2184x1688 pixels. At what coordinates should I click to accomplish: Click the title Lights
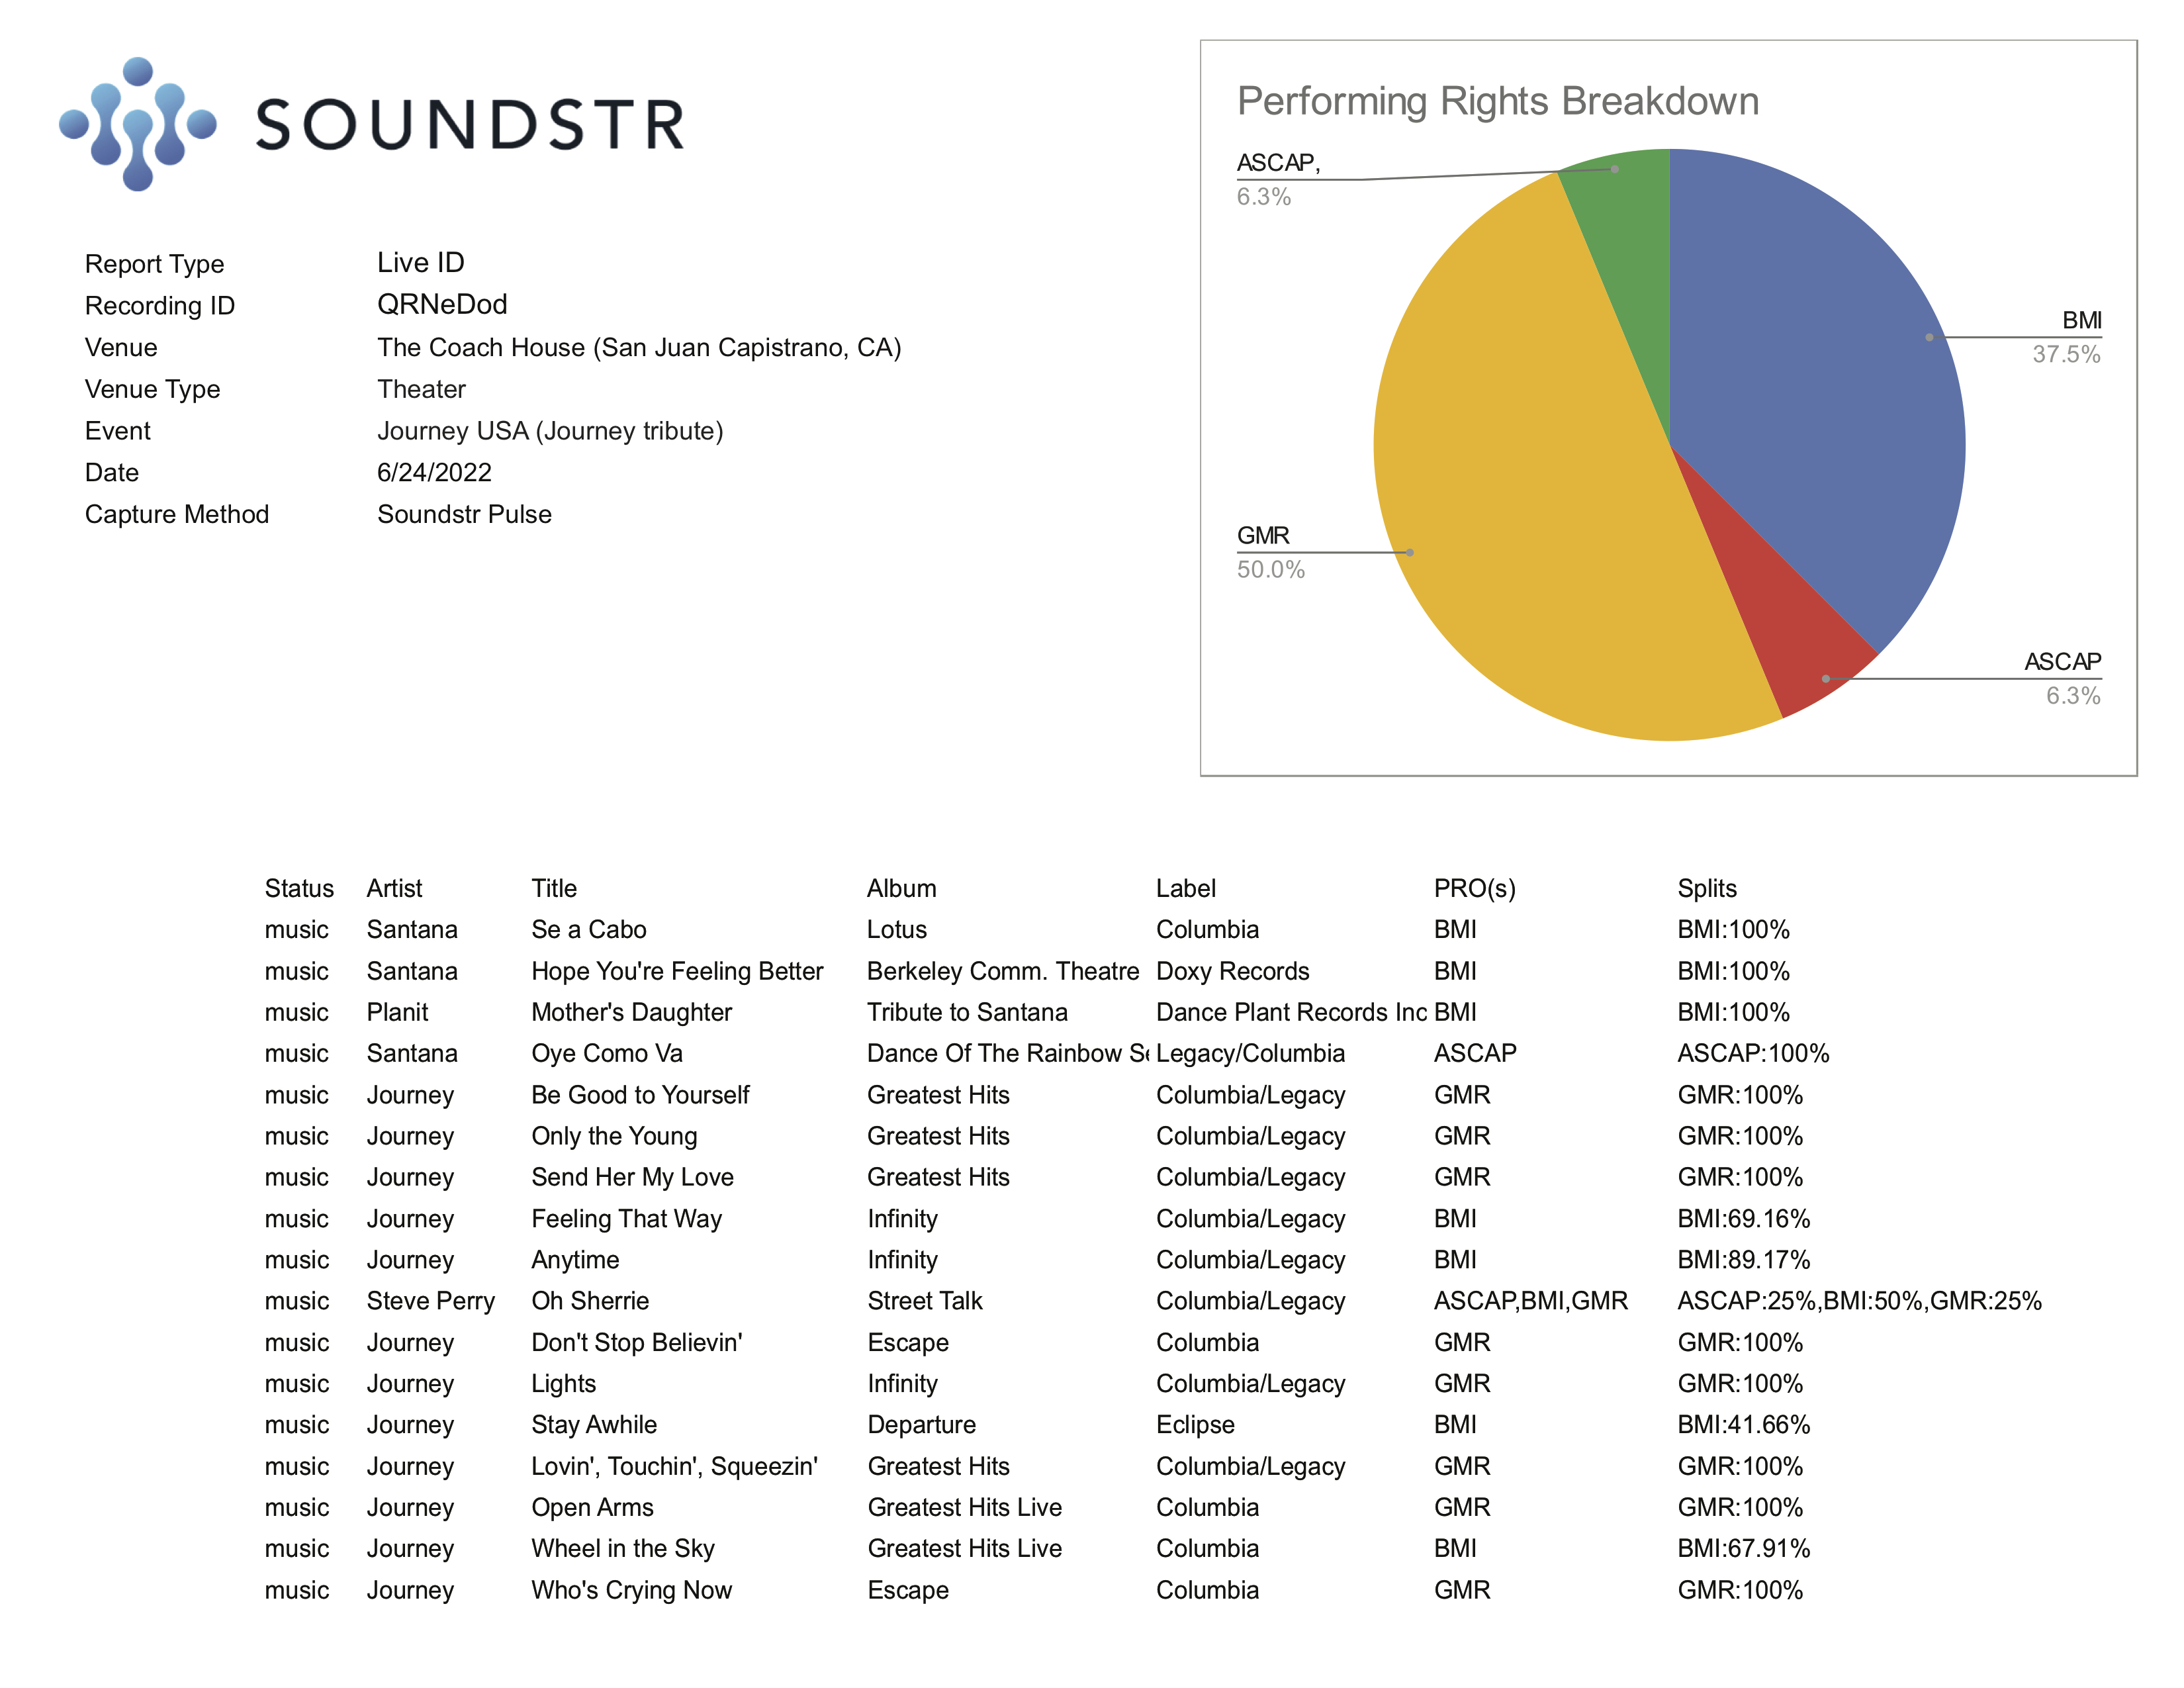(x=563, y=1384)
